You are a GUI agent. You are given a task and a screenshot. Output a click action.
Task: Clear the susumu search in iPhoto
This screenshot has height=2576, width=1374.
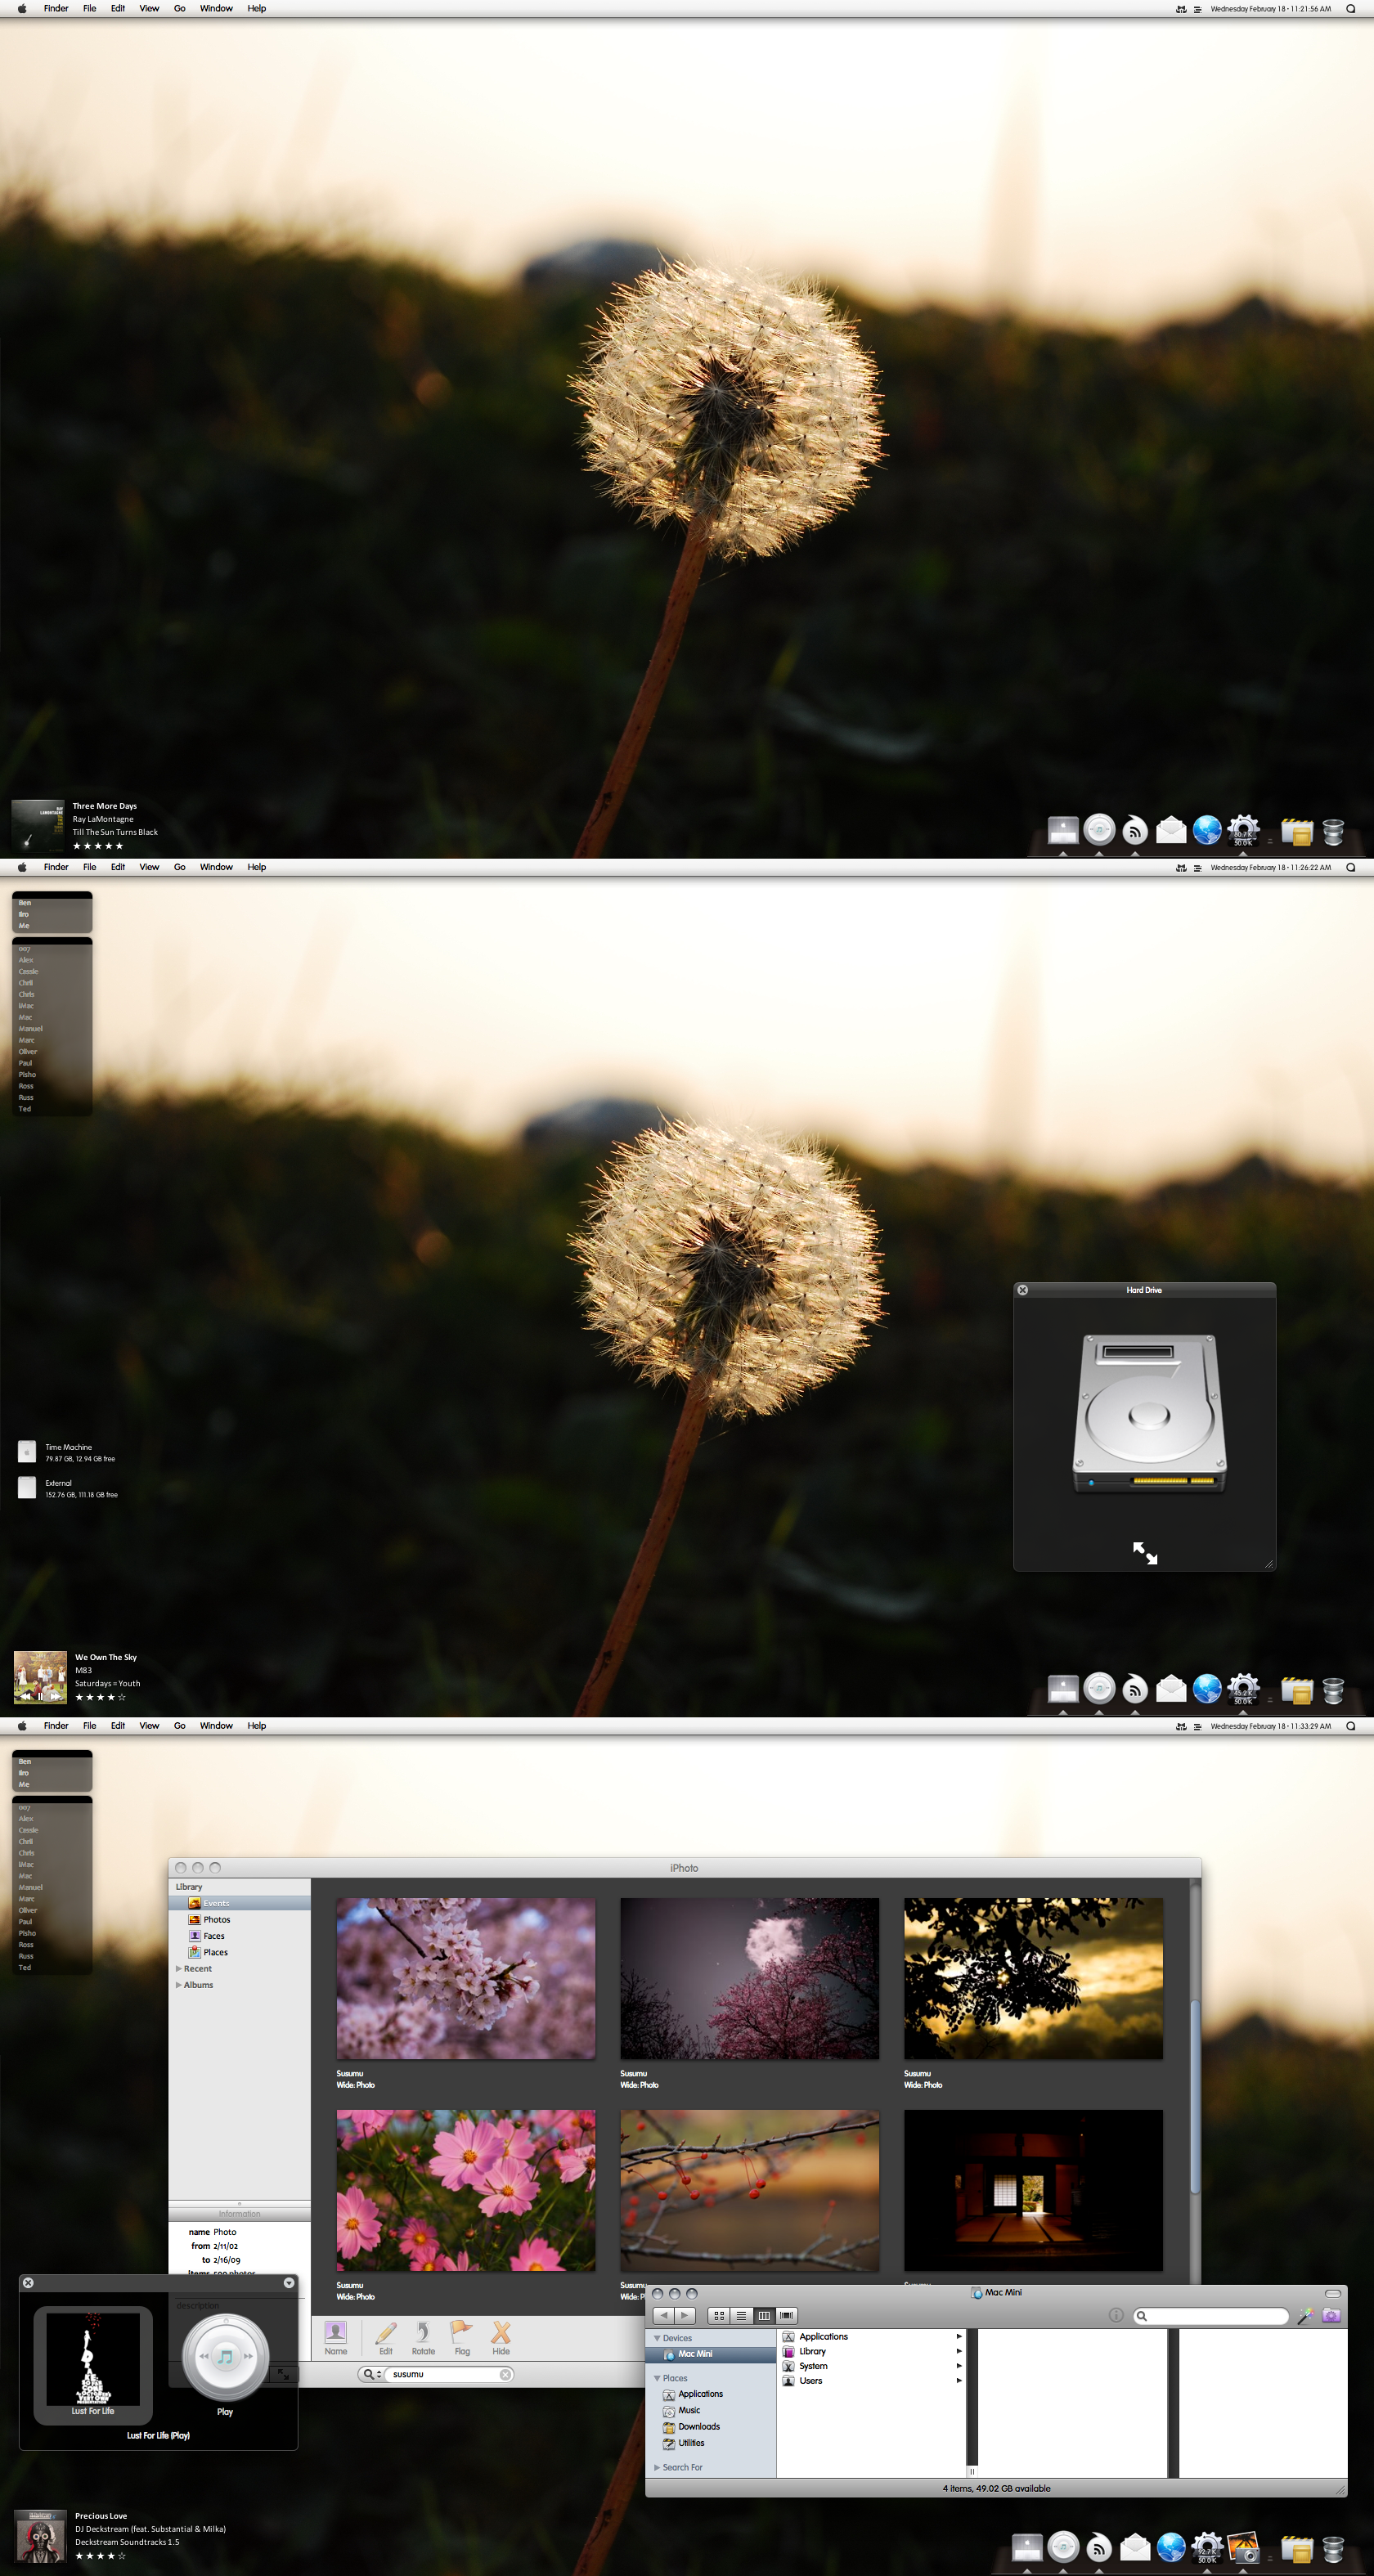pos(505,2374)
